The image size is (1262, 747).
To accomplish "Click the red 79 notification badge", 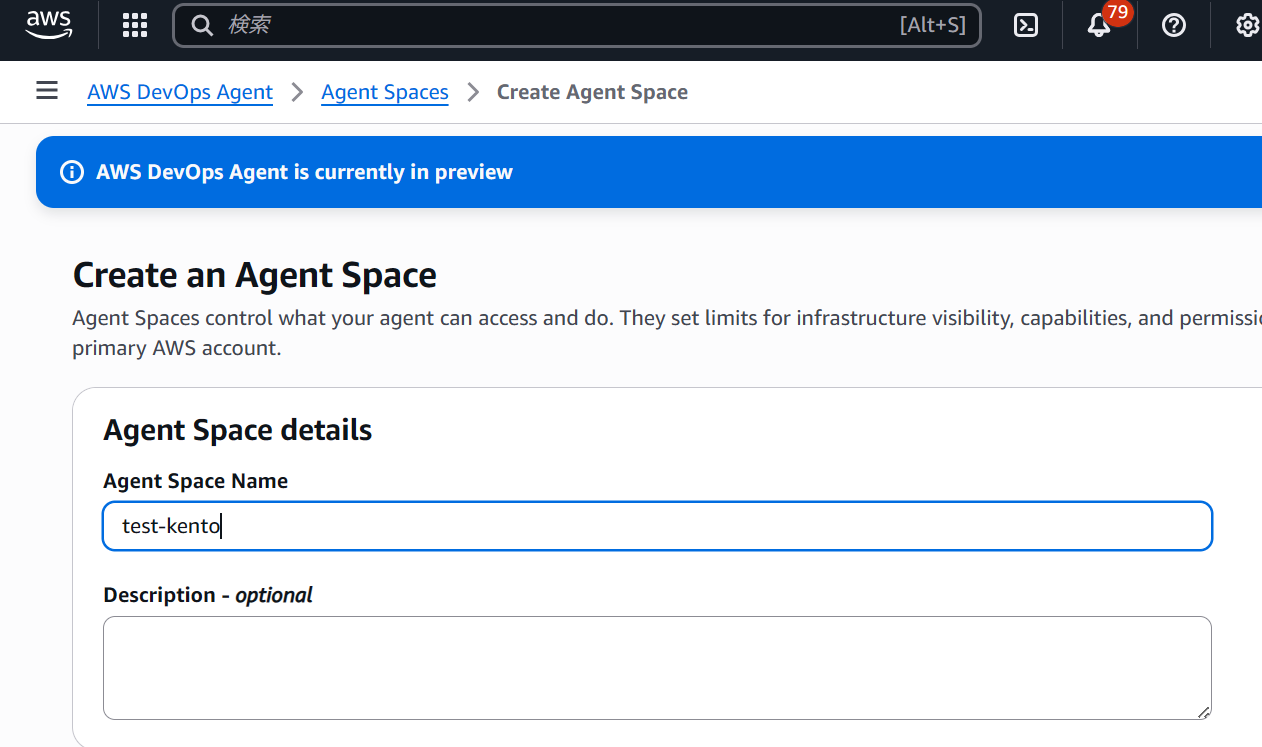I will coord(1118,13).
